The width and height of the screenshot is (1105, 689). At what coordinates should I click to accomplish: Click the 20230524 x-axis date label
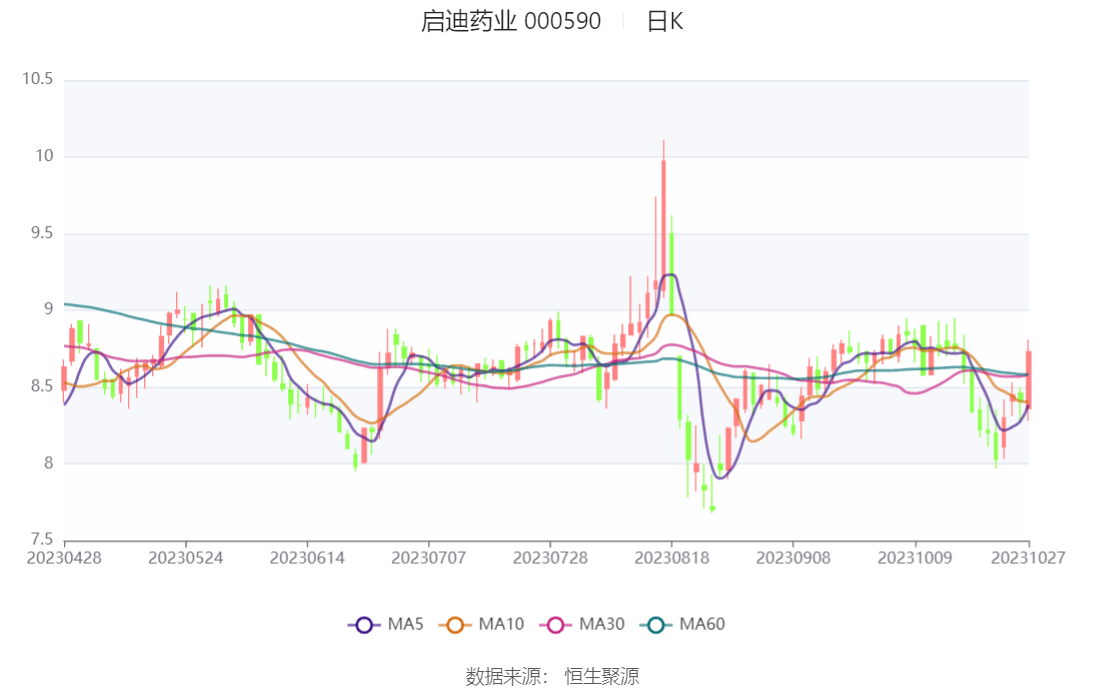(x=186, y=558)
